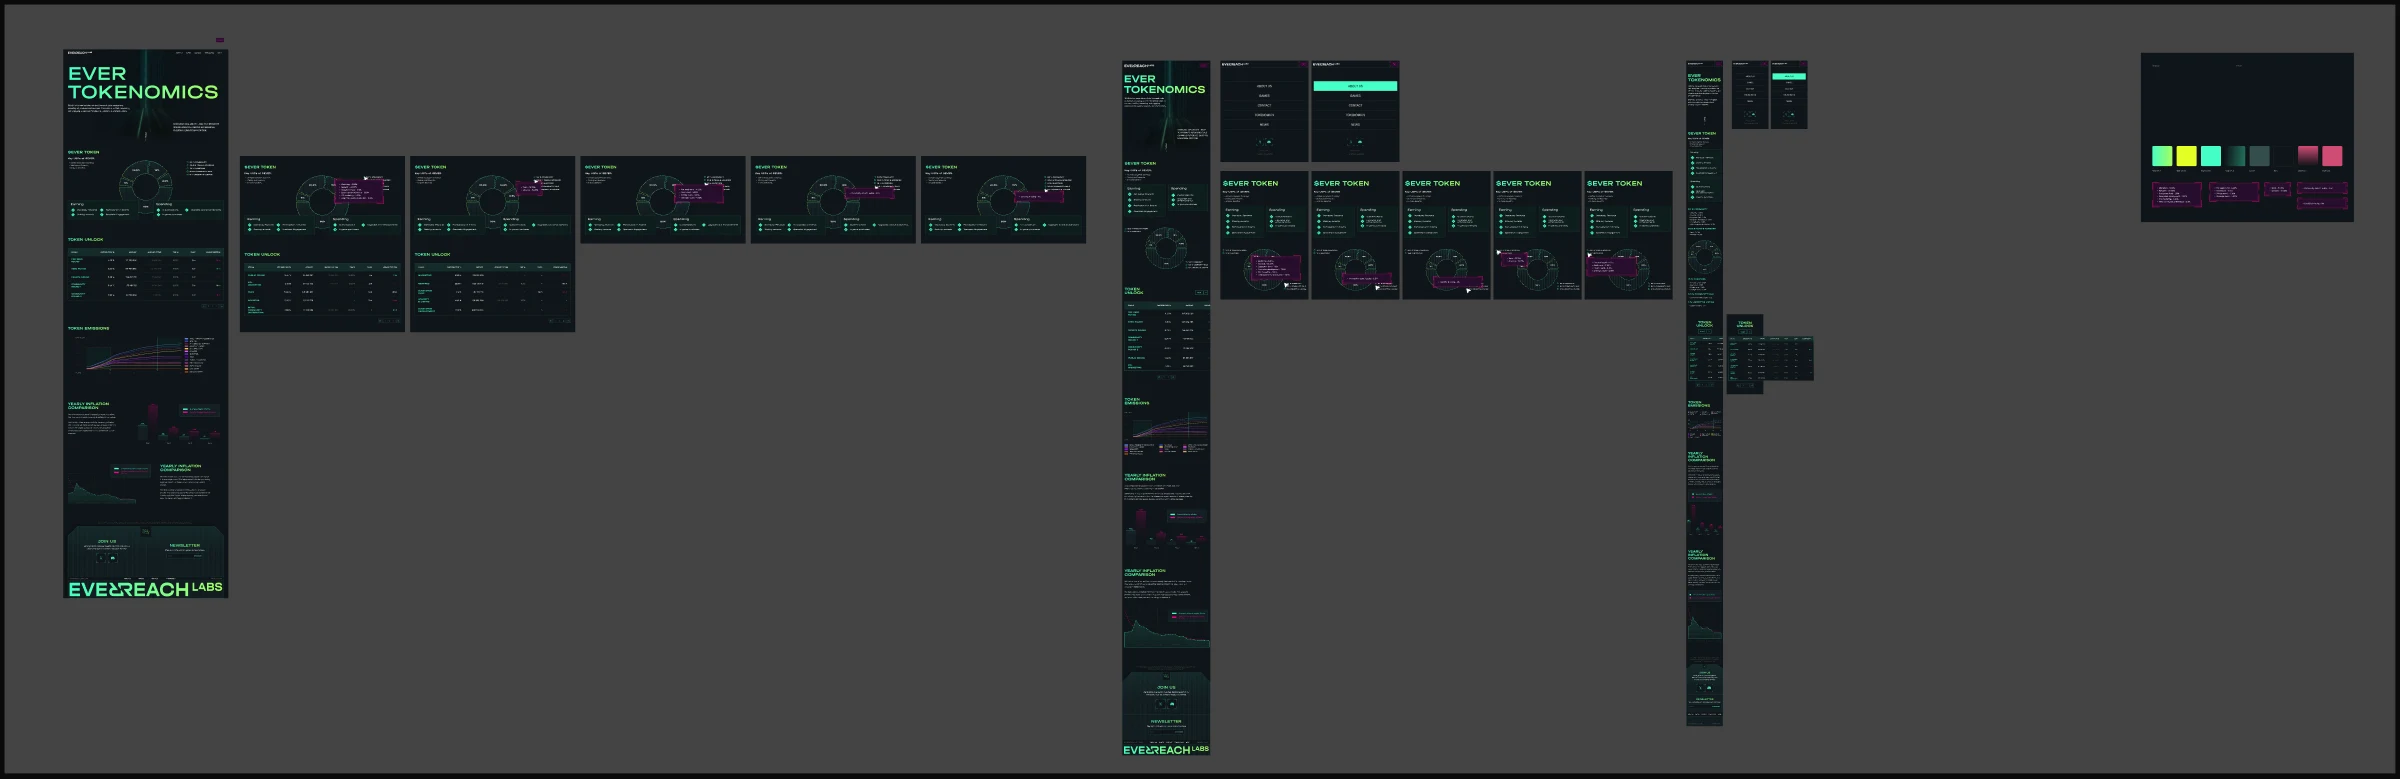Select the four-line purple tooltip in style frame
Viewport: 2400px width, 779px height.
[2233, 192]
